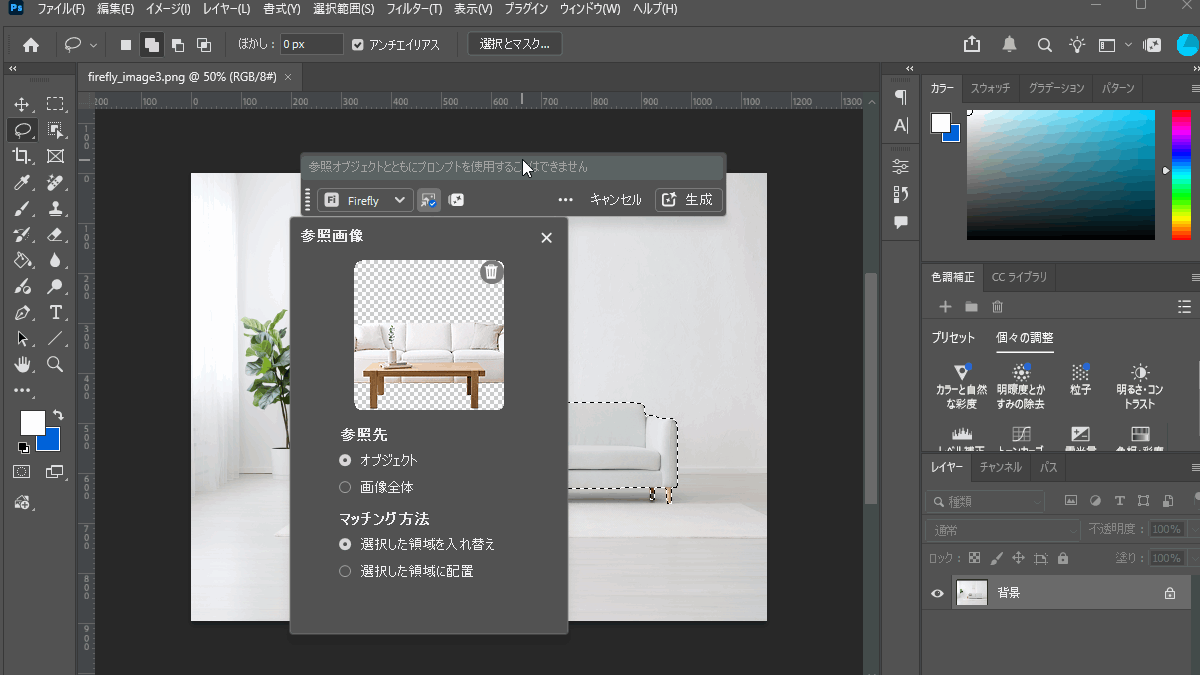The height and width of the screenshot is (675, 1200).
Task: Select the オブジェクト radio option
Action: tap(345, 460)
